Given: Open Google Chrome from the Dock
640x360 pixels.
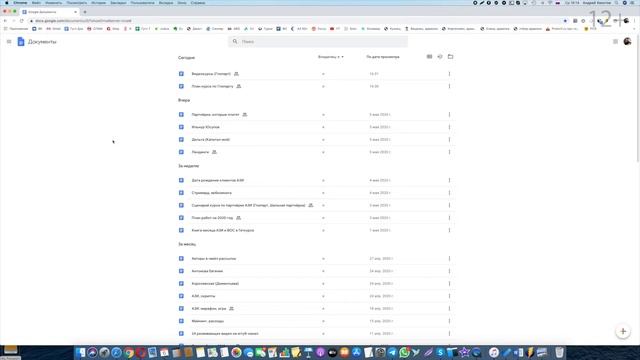Looking at the screenshot, I should [x=129, y=352].
